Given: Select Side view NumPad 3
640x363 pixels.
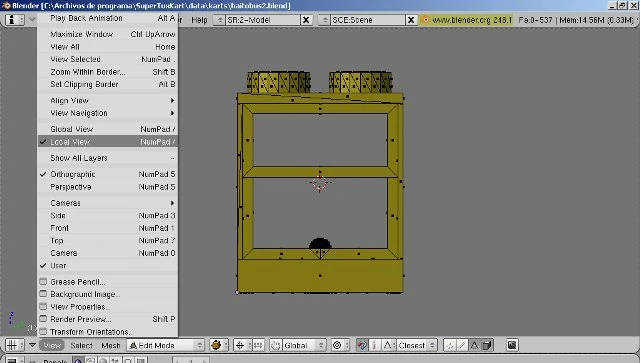Looking at the screenshot, I should pyautogui.click(x=108, y=216).
